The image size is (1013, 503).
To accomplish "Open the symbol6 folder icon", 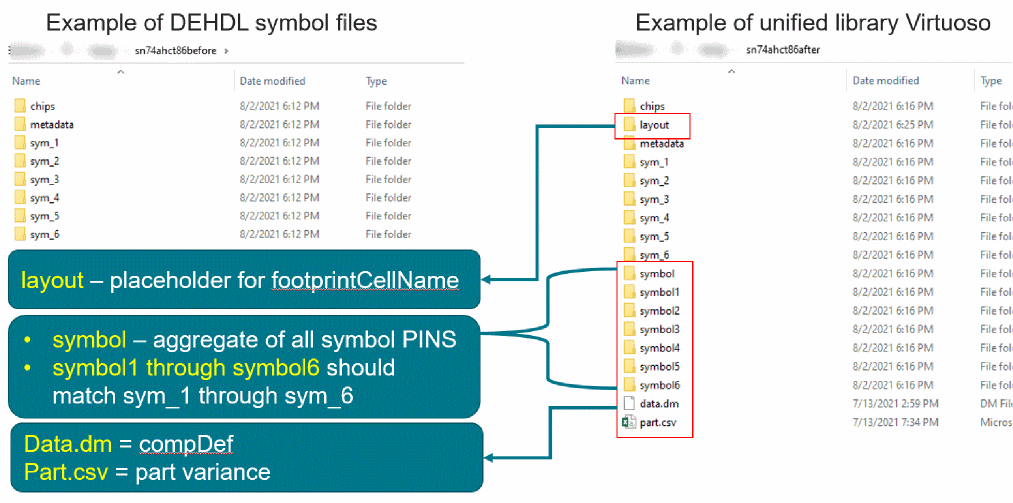I will [x=629, y=385].
